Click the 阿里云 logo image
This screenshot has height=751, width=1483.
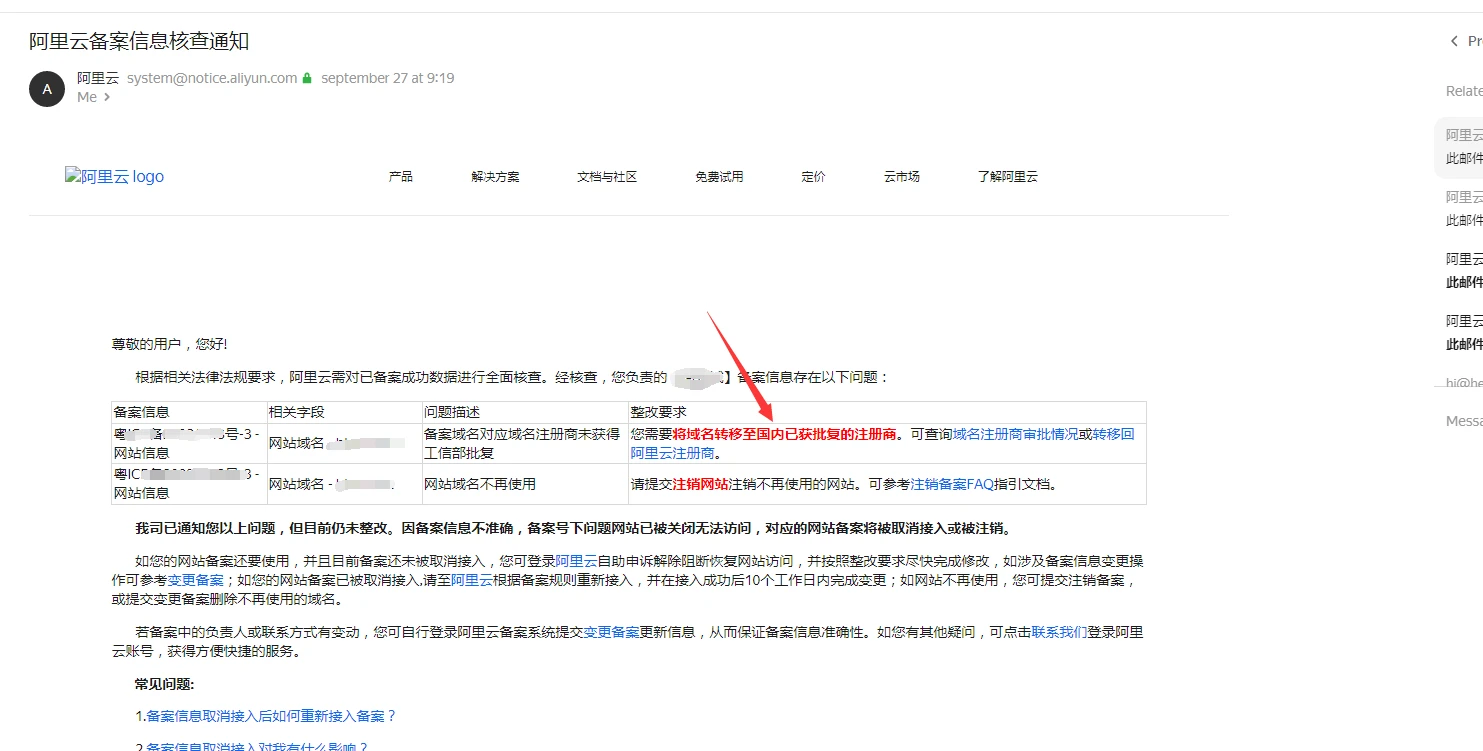[114, 177]
